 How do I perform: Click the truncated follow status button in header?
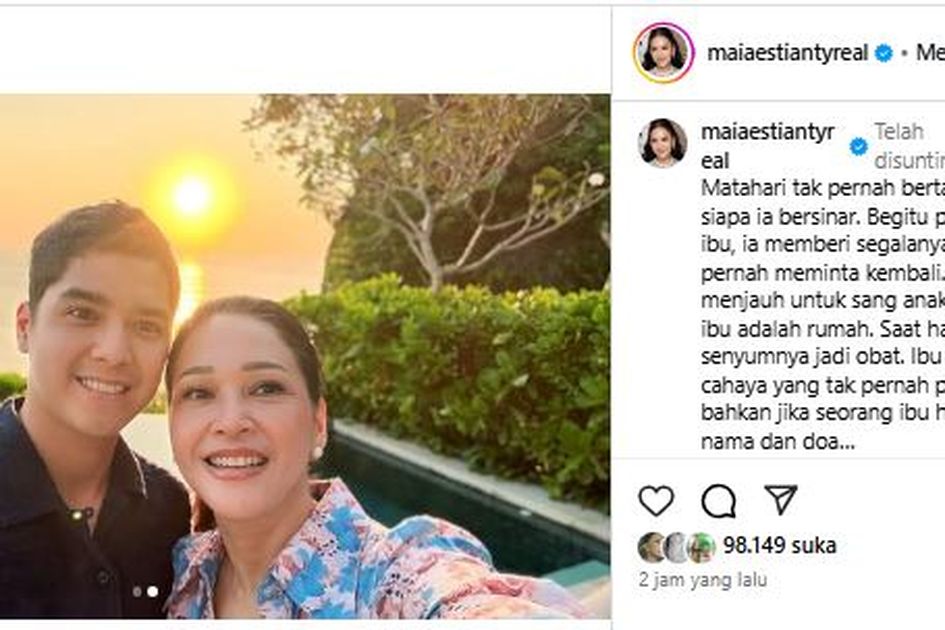930,53
